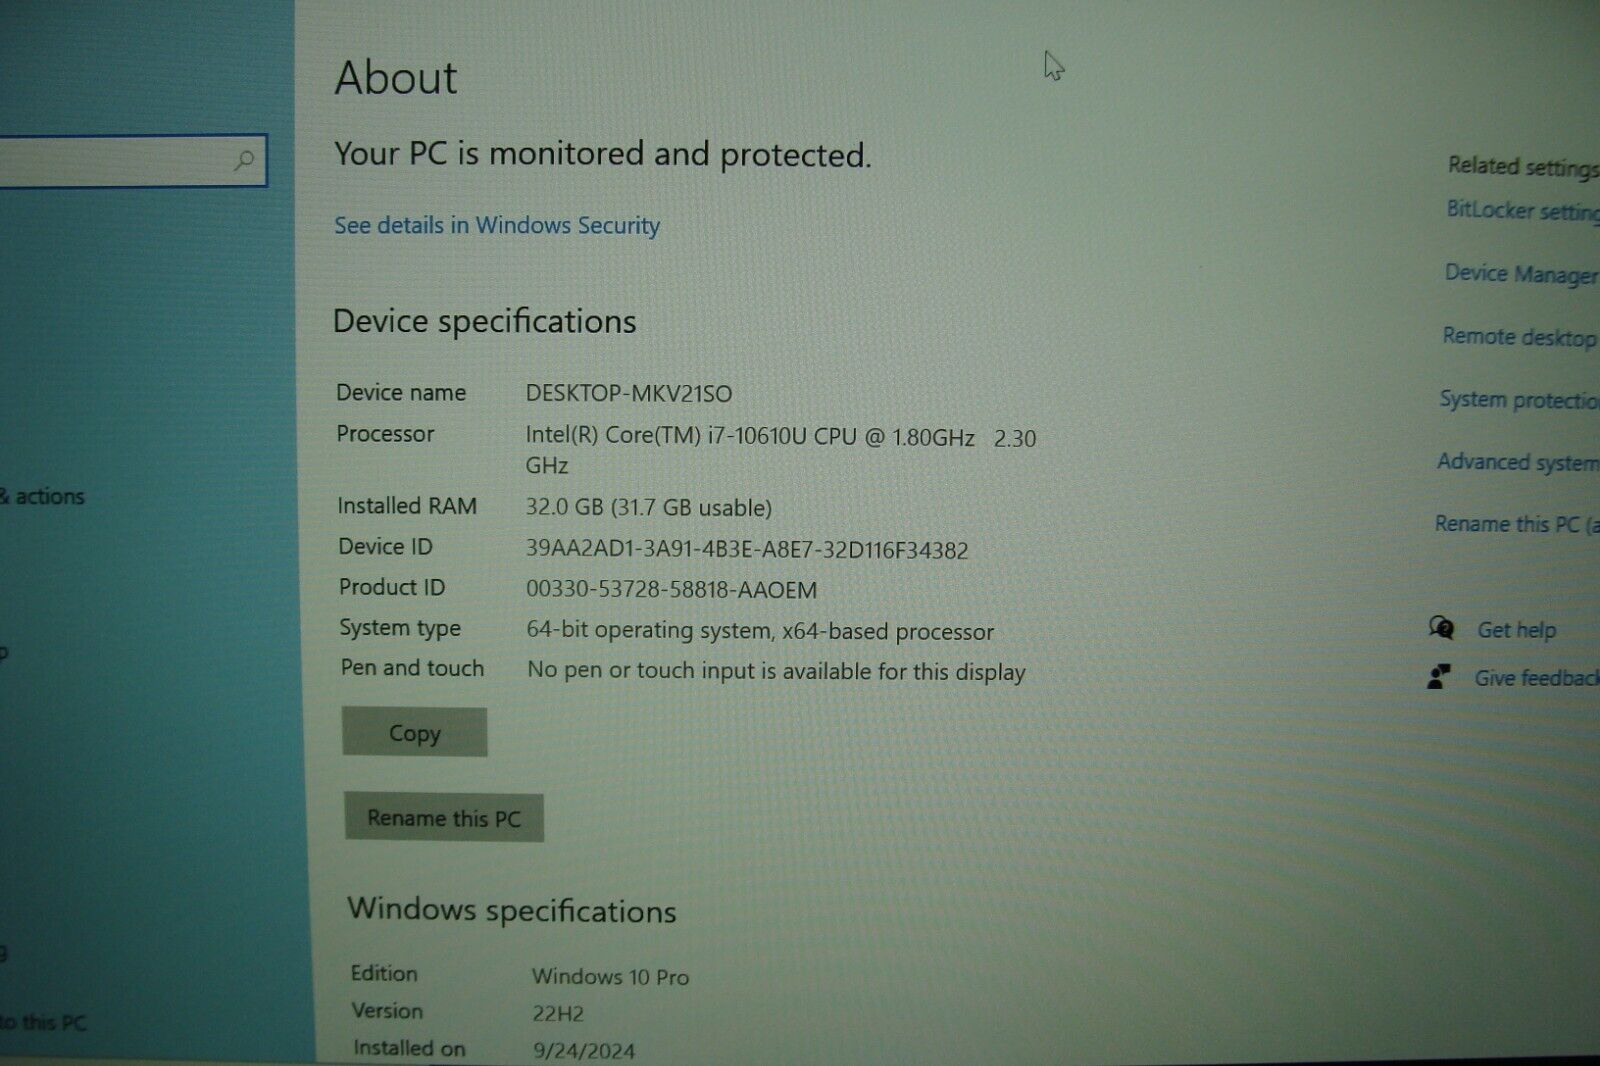The height and width of the screenshot is (1066, 1600).
Task: Click Product ID value 00330-53728-58818-AAOEM
Action: point(672,590)
